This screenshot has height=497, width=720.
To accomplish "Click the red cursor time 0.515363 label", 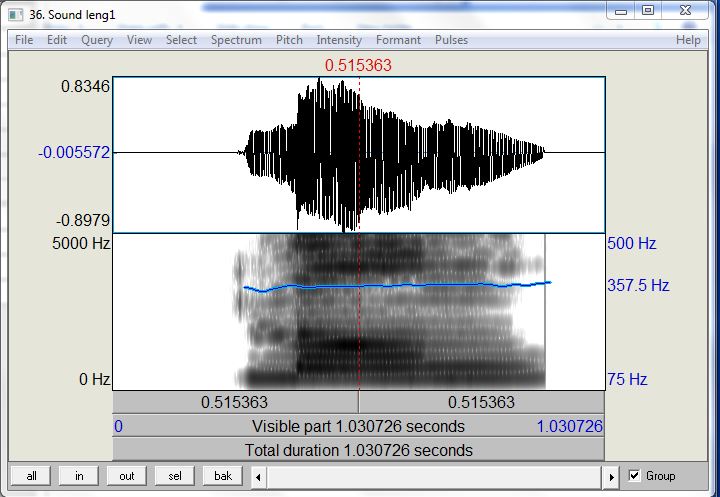I will tap(358, 65).
